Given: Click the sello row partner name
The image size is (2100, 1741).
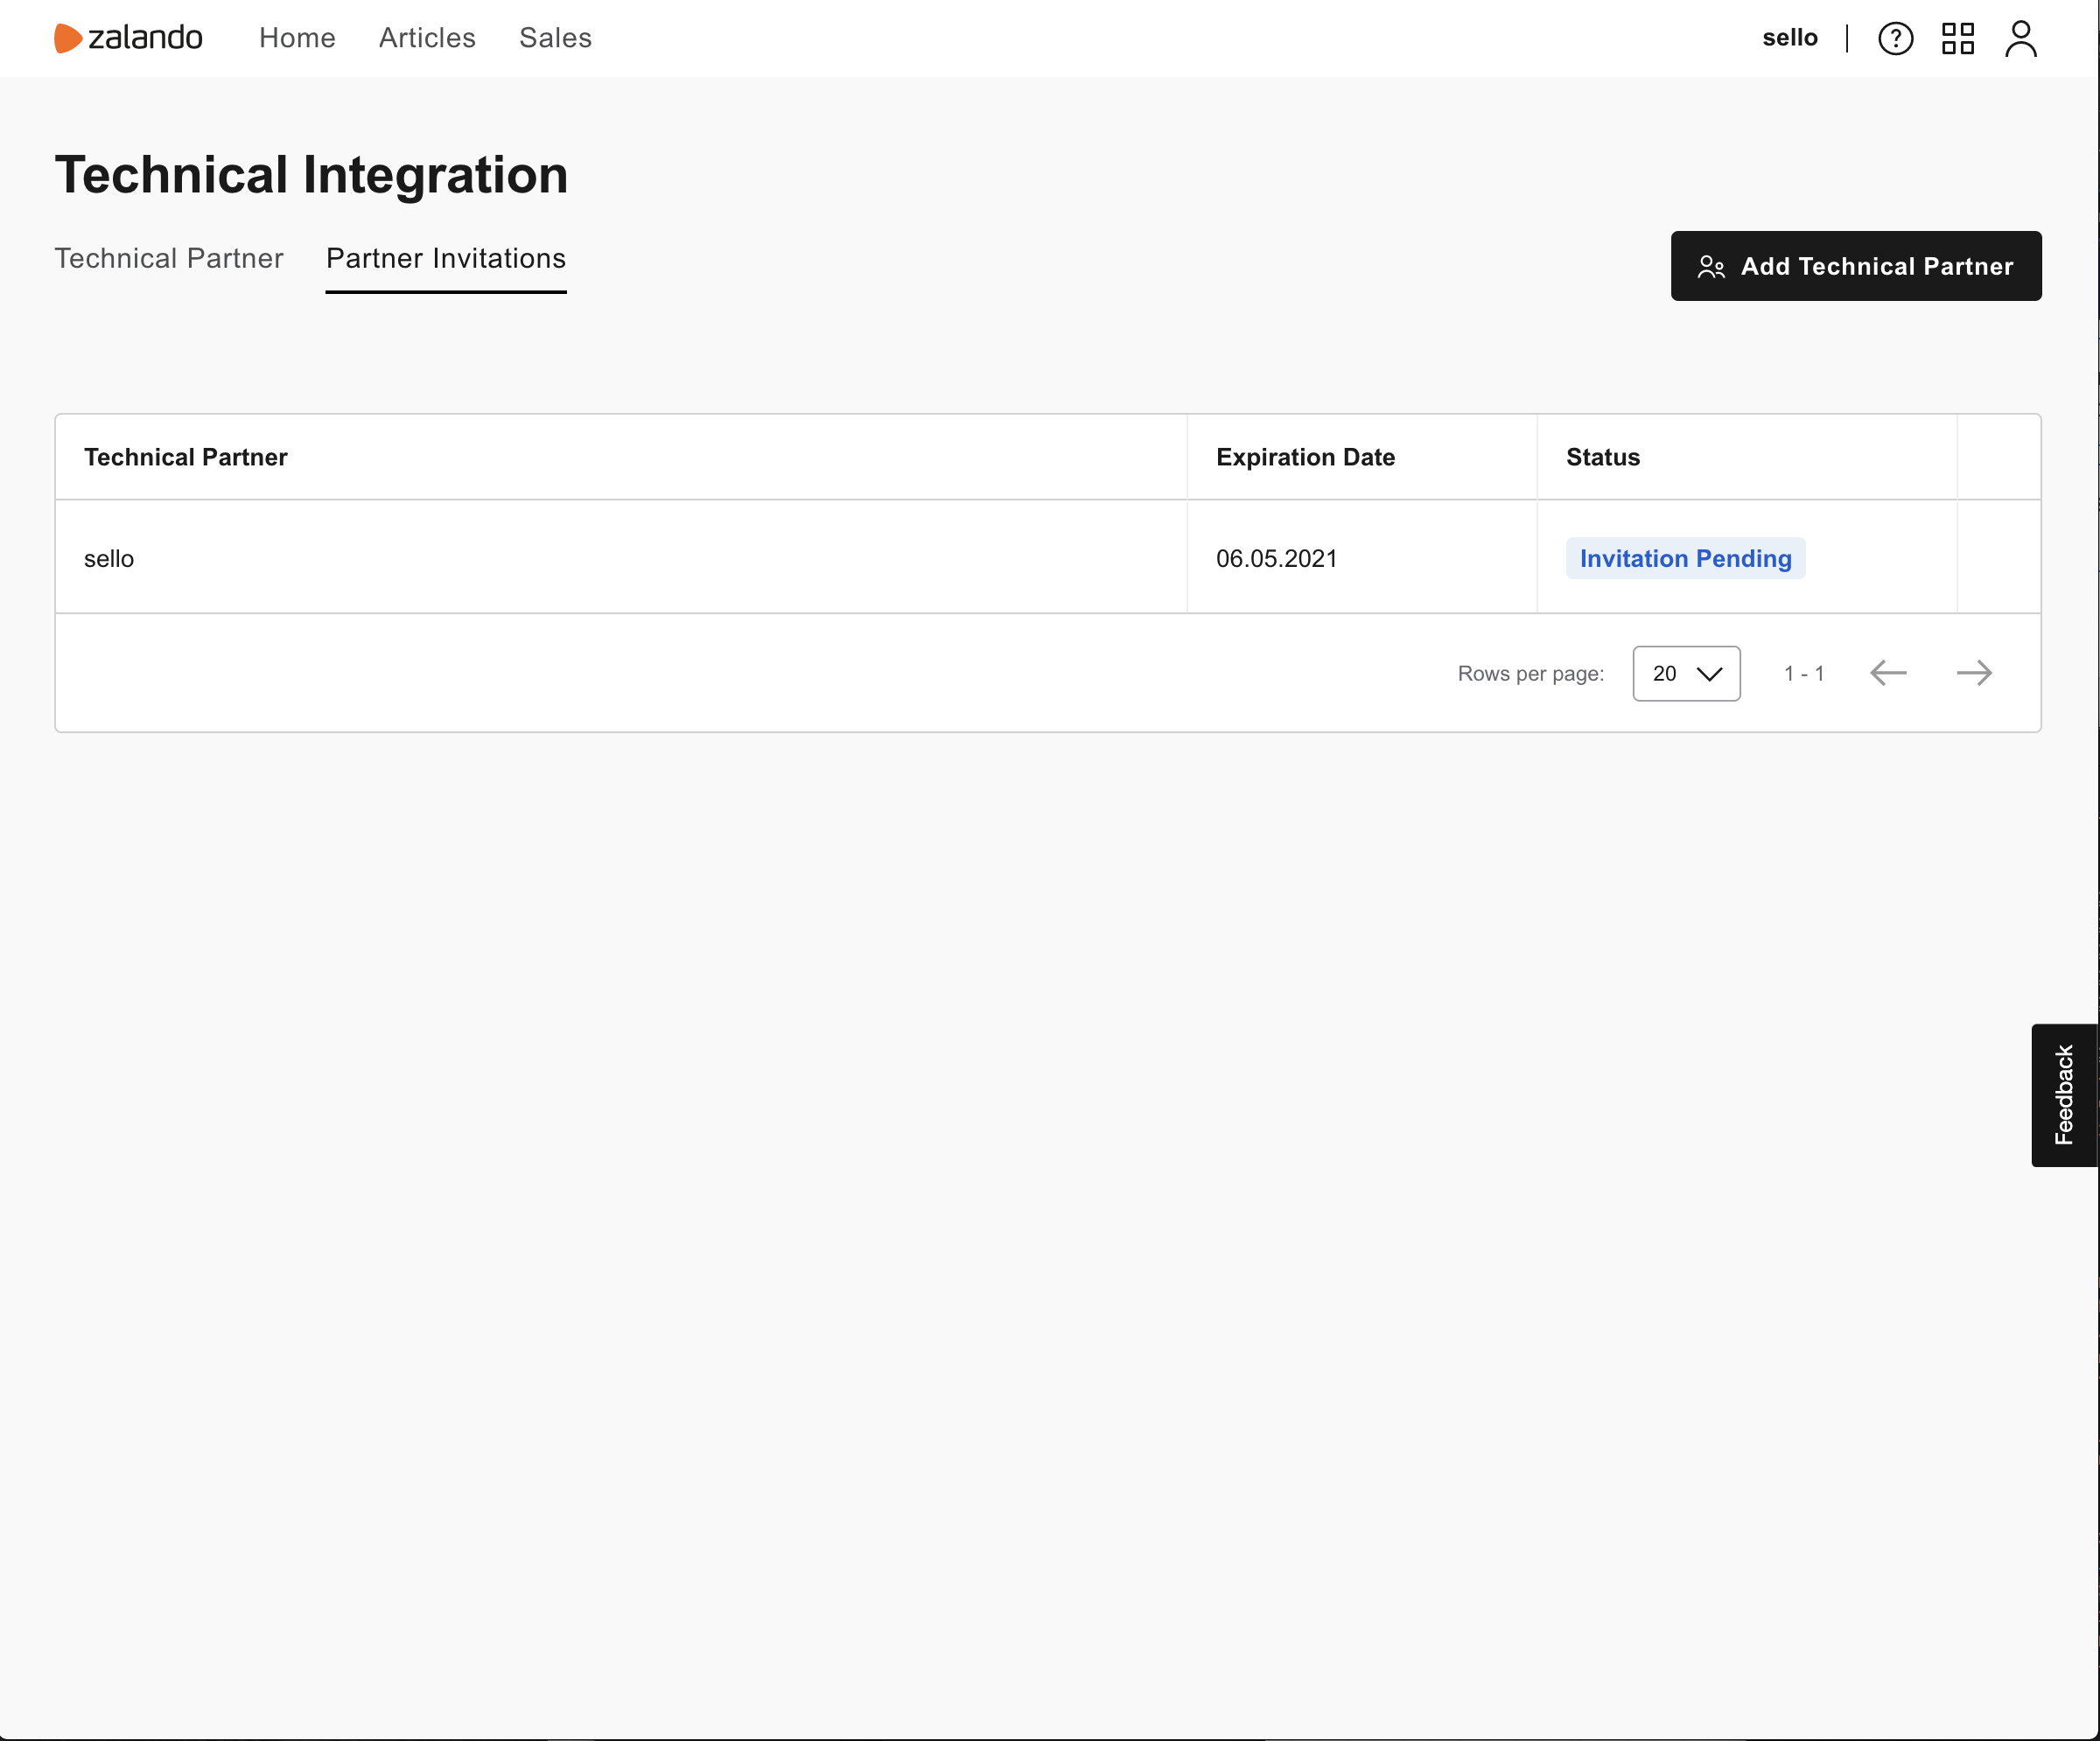Looking at the screenshot, I should click(x=109, y=558).
